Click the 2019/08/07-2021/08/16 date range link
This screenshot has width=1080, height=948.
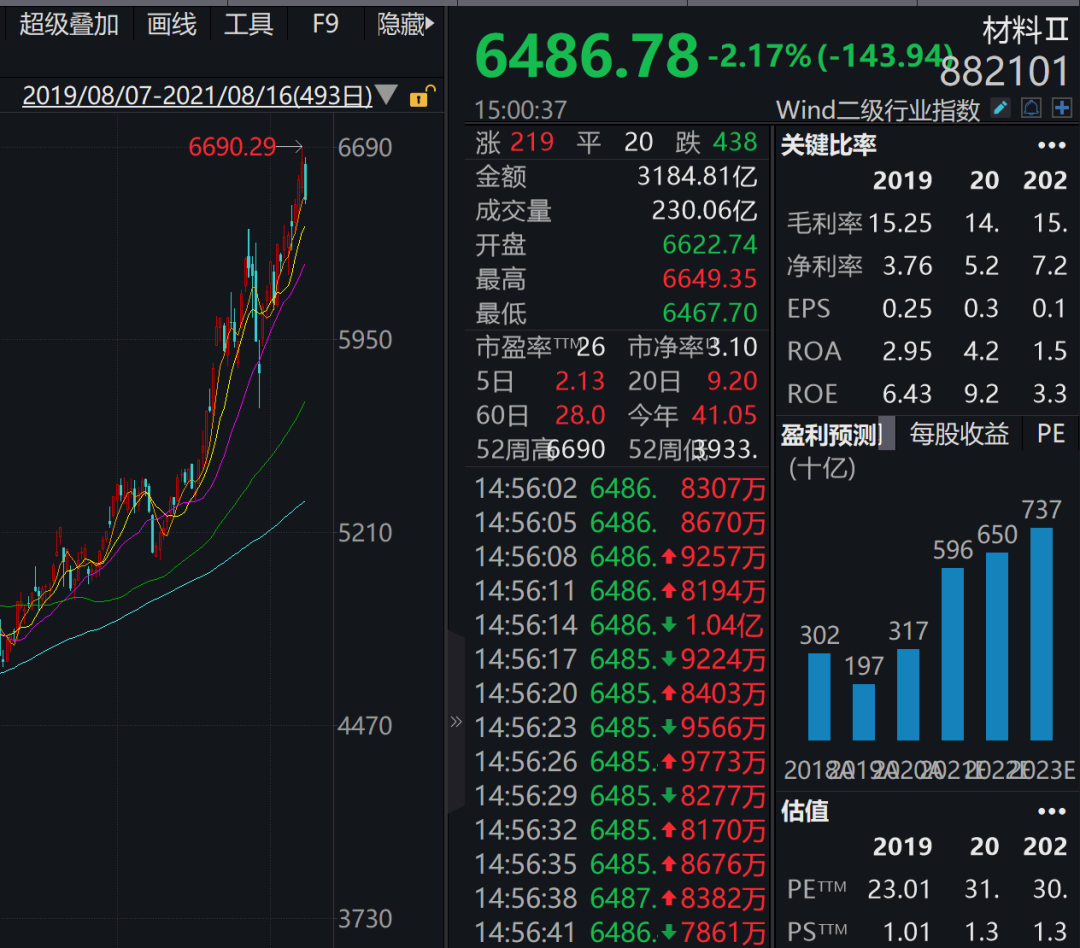(197, 96)
